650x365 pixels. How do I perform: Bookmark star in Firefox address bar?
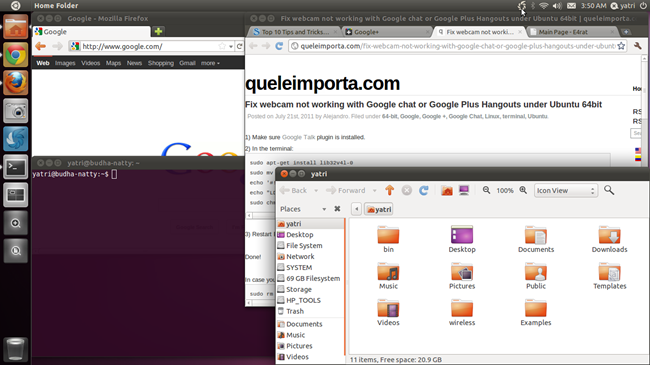(x=222, y=46)
